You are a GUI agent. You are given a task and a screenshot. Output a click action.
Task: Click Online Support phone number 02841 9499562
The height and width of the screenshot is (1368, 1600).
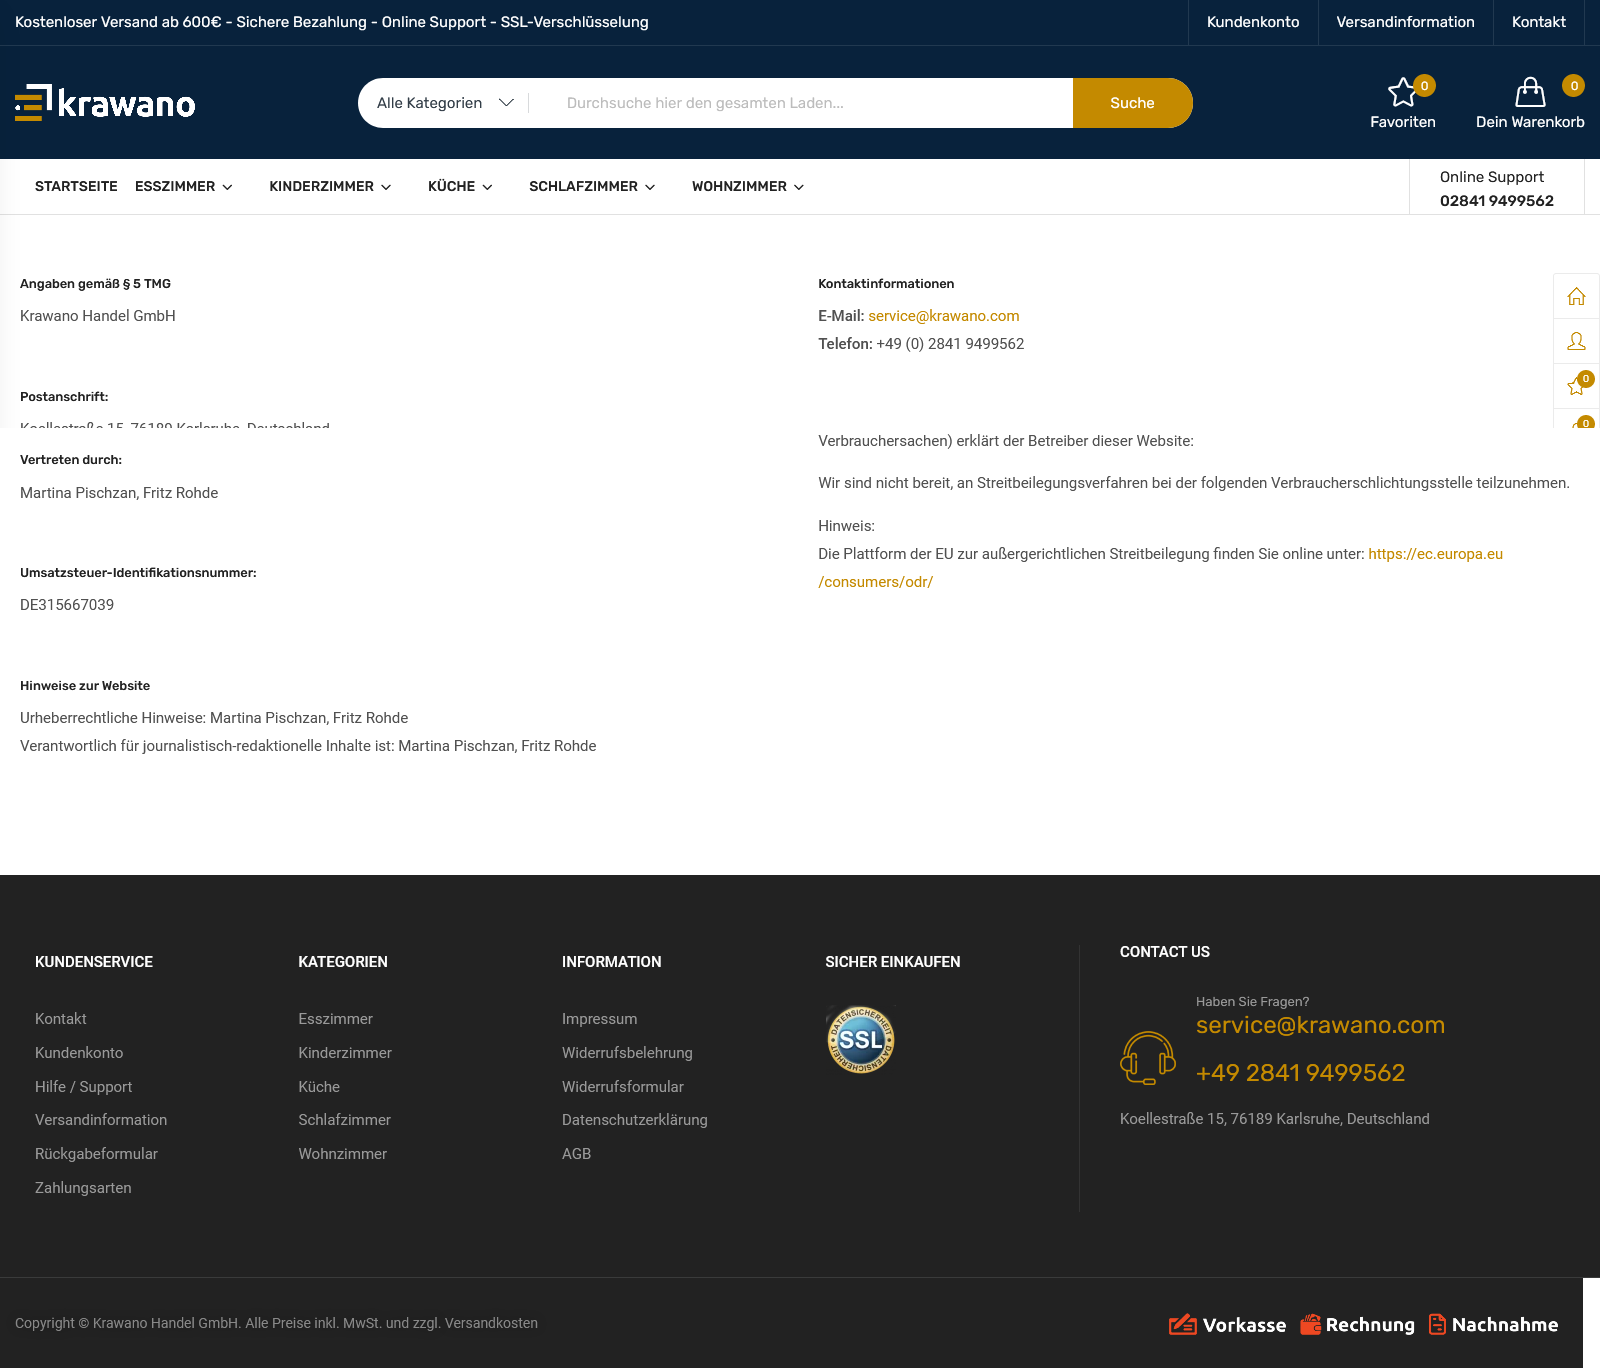pyautogui.click(x=1496, y=201)
